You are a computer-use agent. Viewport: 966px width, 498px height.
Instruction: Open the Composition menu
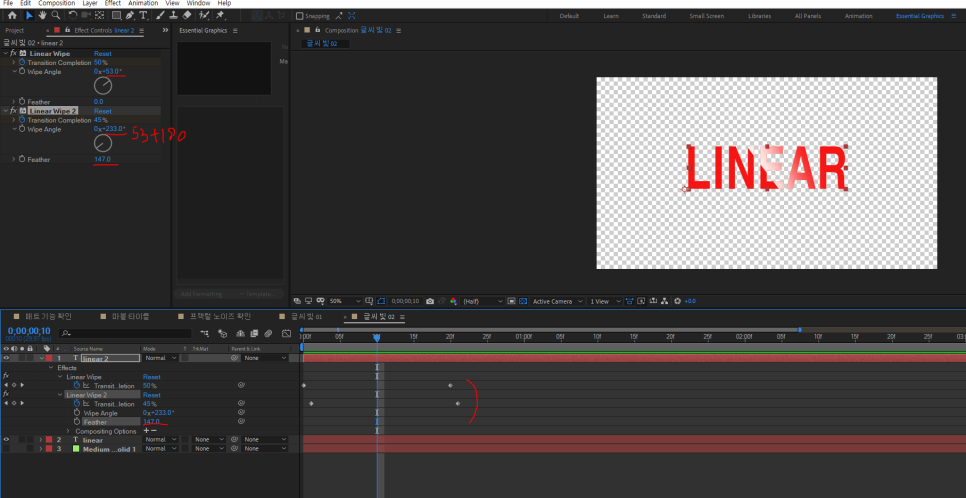[57, 3]
